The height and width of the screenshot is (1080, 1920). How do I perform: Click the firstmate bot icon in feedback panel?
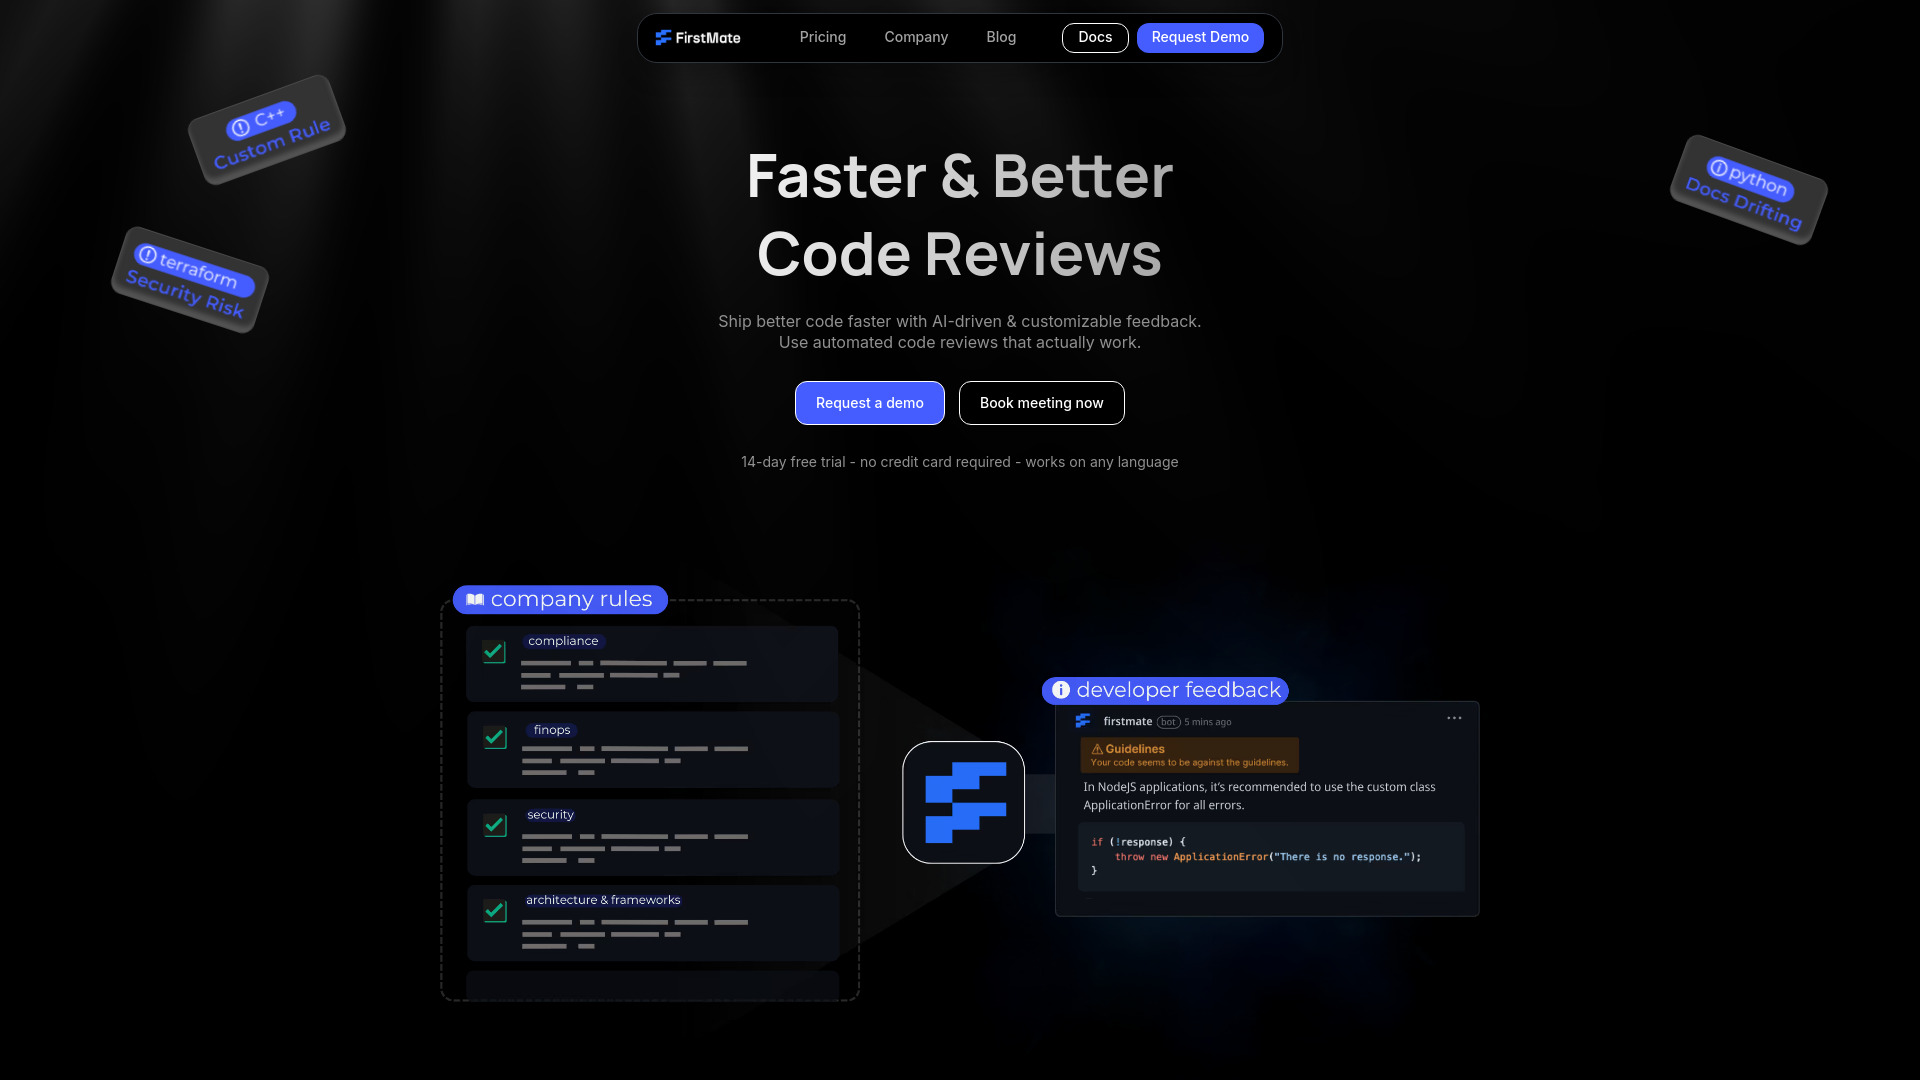(x=1083, y=720)
